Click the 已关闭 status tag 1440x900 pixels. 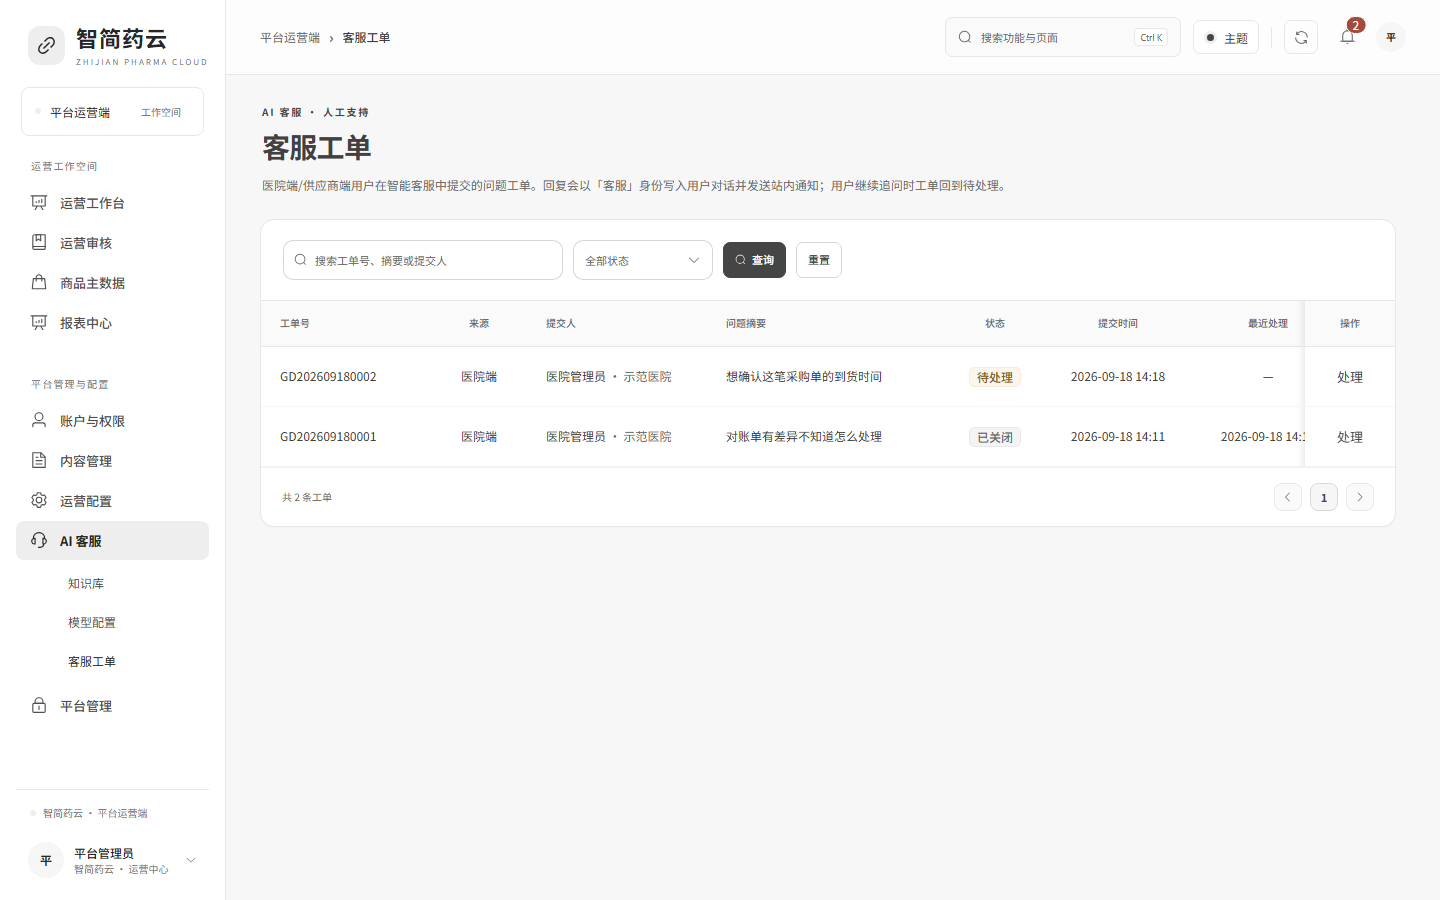(995, 437)
